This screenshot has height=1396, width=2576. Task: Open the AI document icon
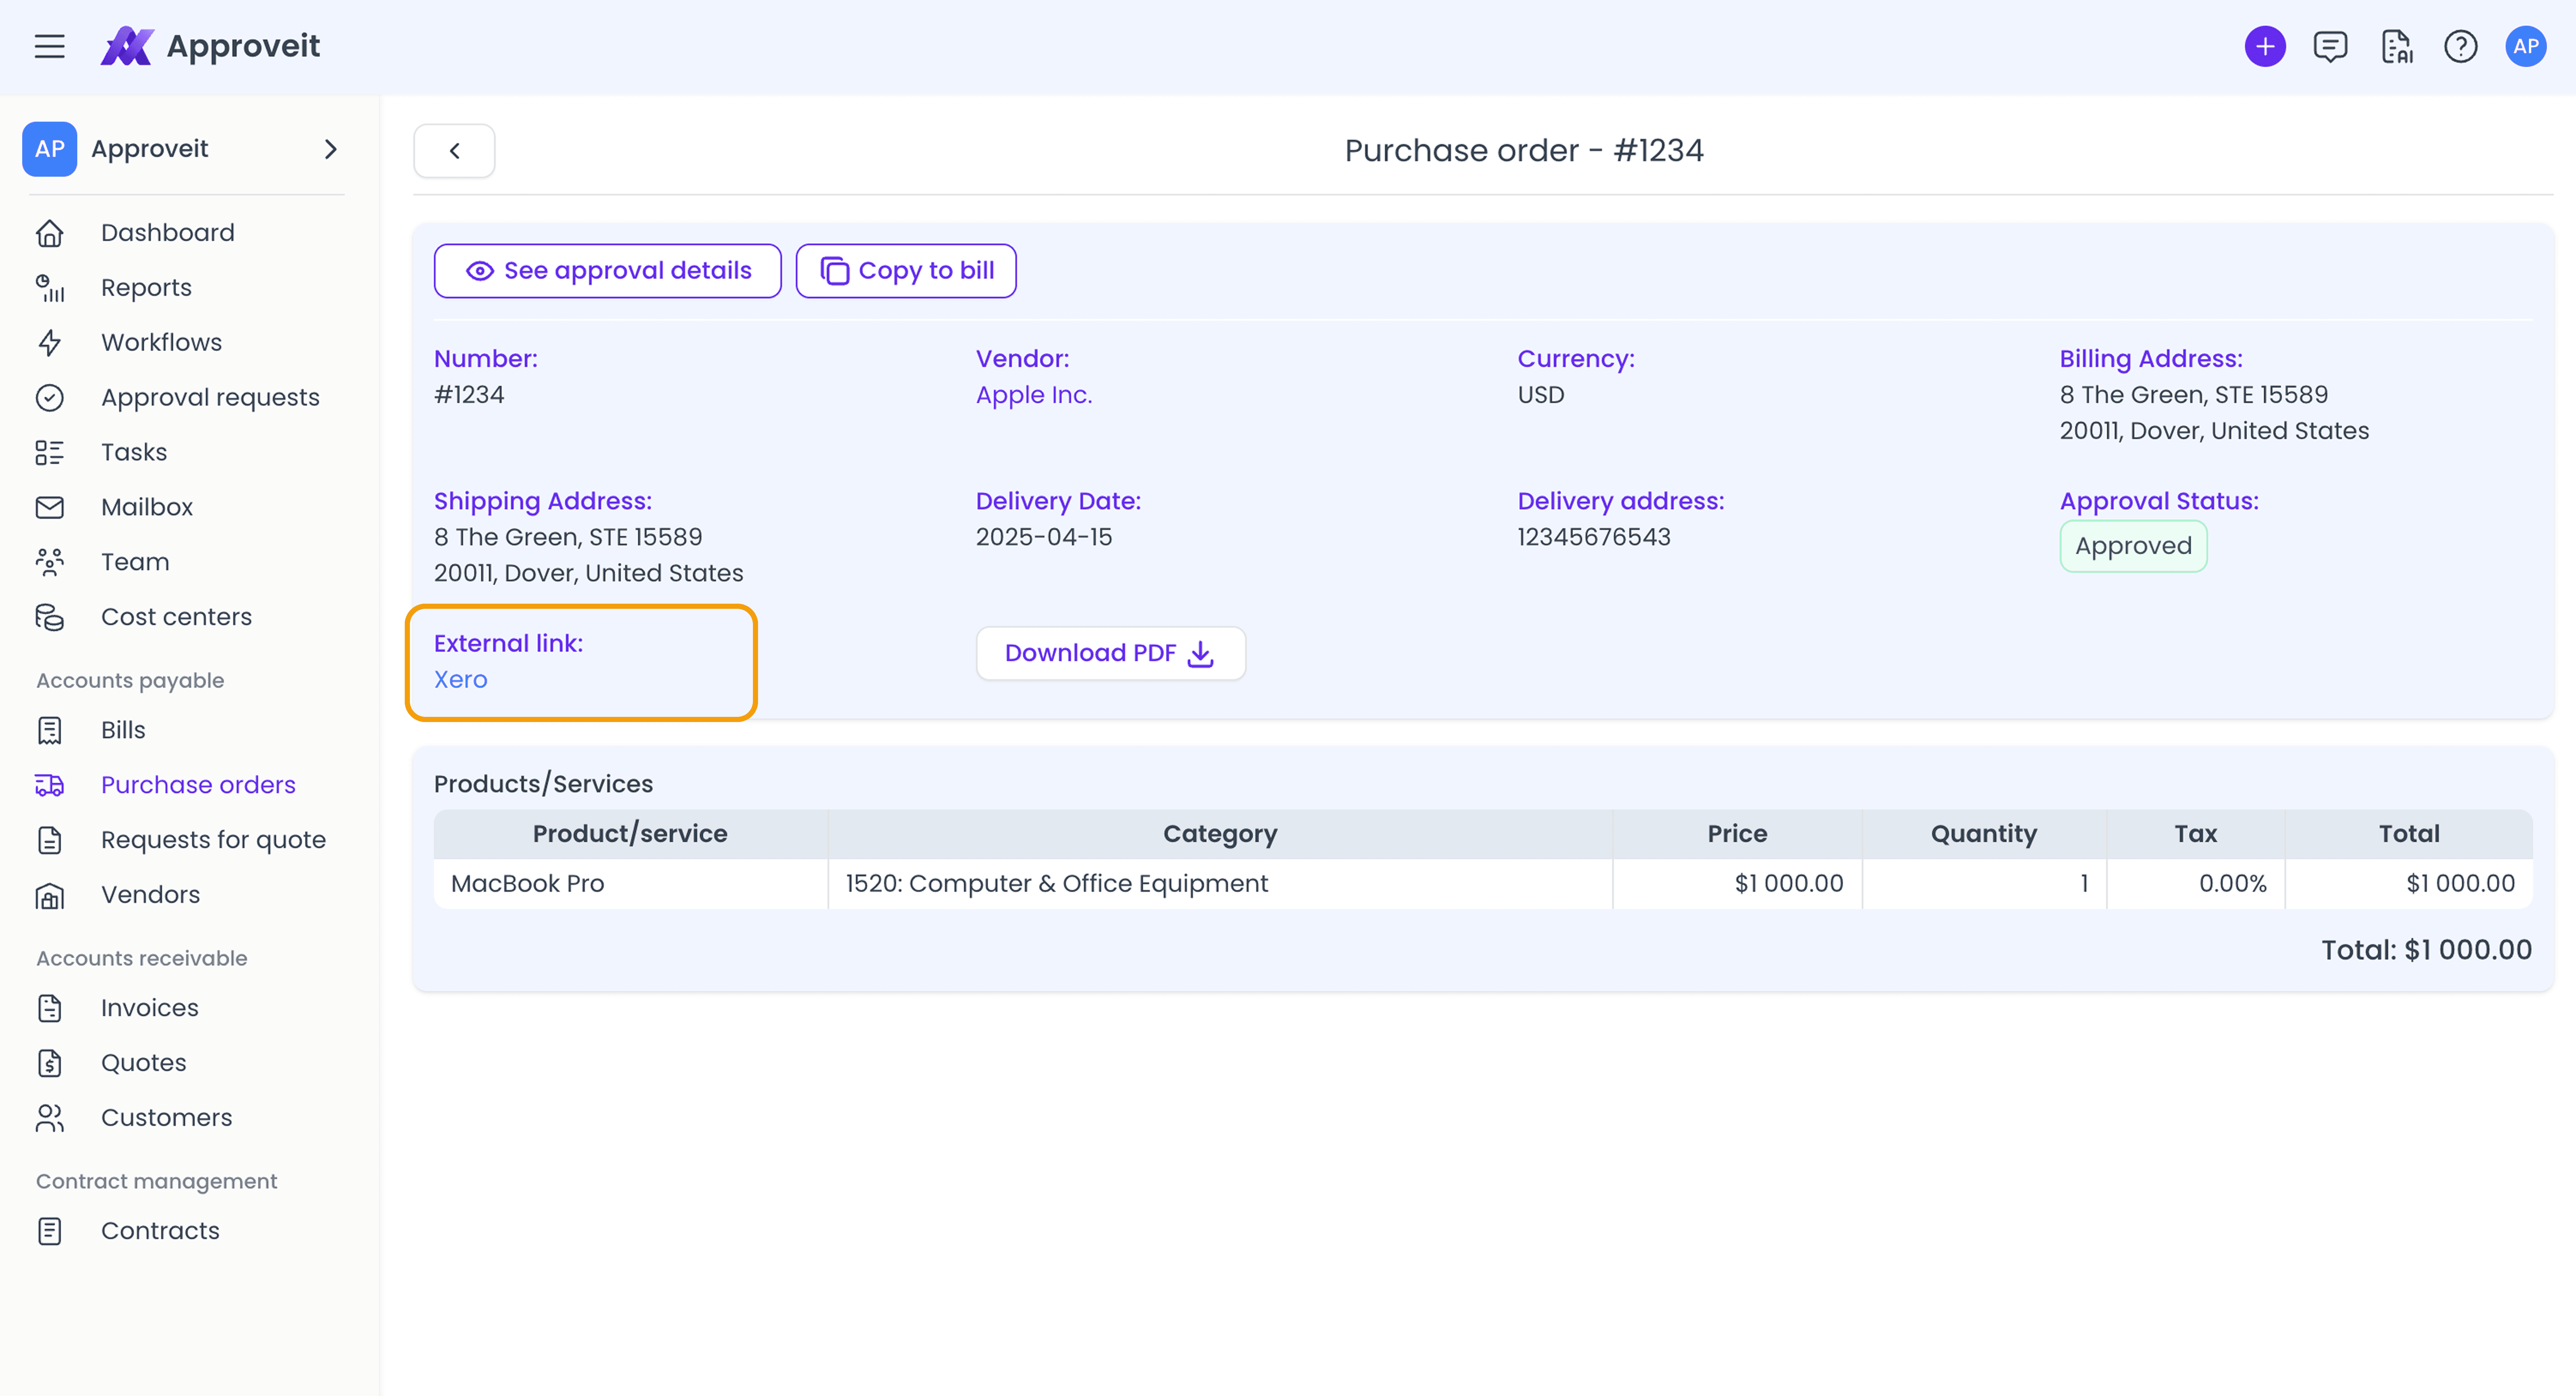click(x=2396, y=46)
